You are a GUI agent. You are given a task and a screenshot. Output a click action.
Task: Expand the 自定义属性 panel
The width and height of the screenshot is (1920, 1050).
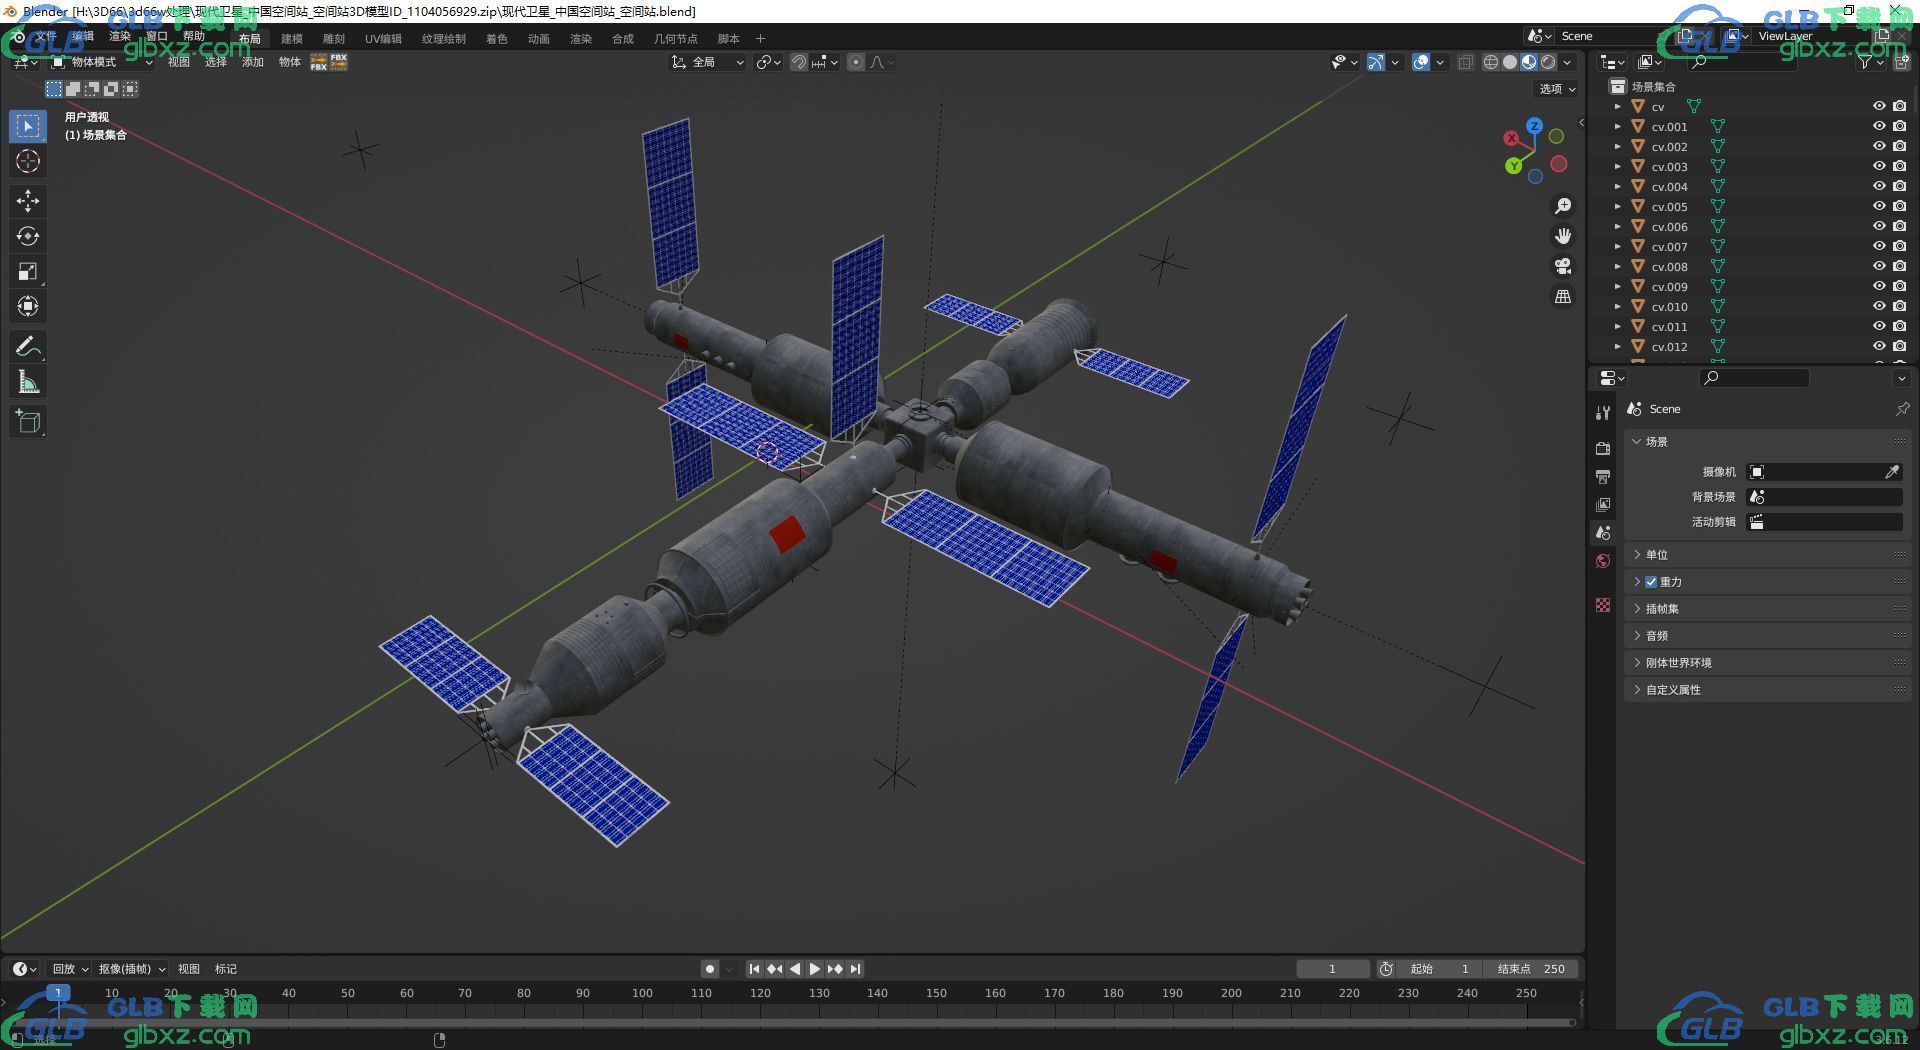pyautogui.click(x=1768, y=690)
